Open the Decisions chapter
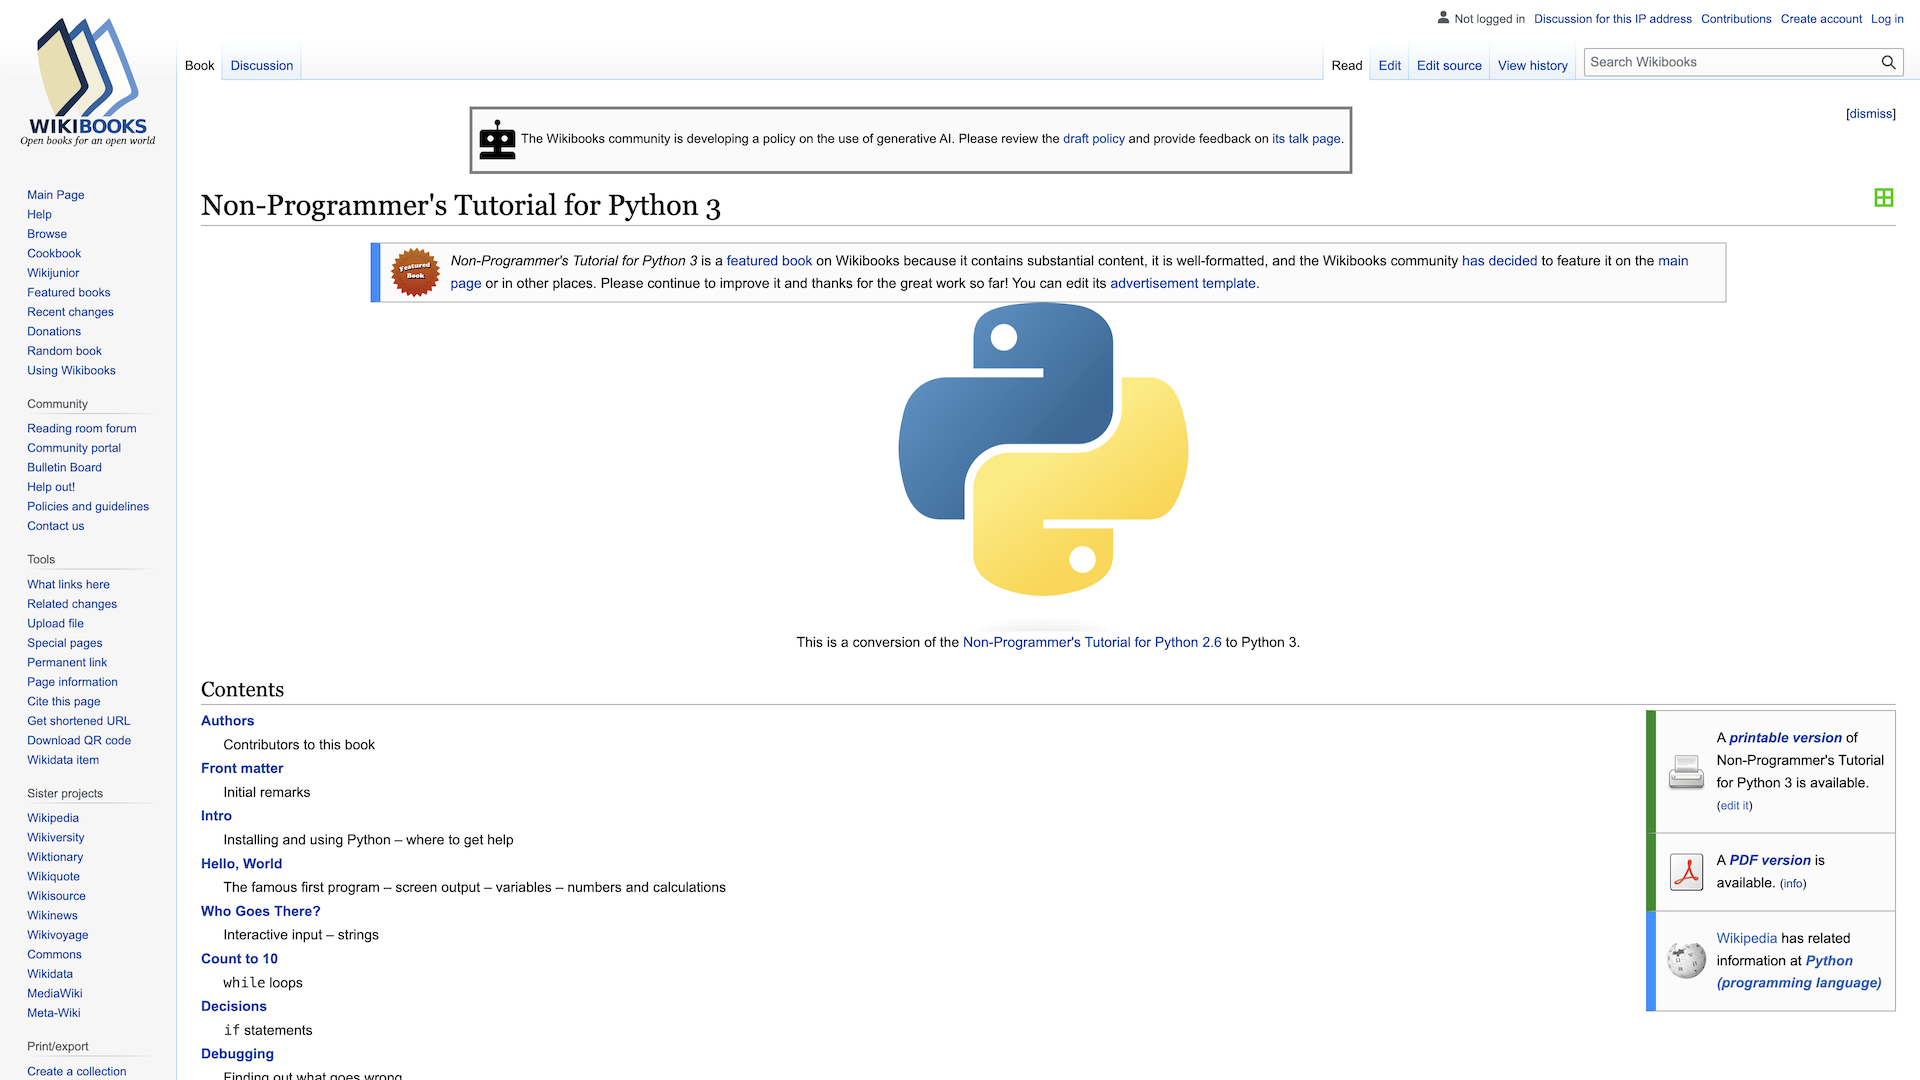Viewport: 1920px width, 1080px height. [234, 1007]
